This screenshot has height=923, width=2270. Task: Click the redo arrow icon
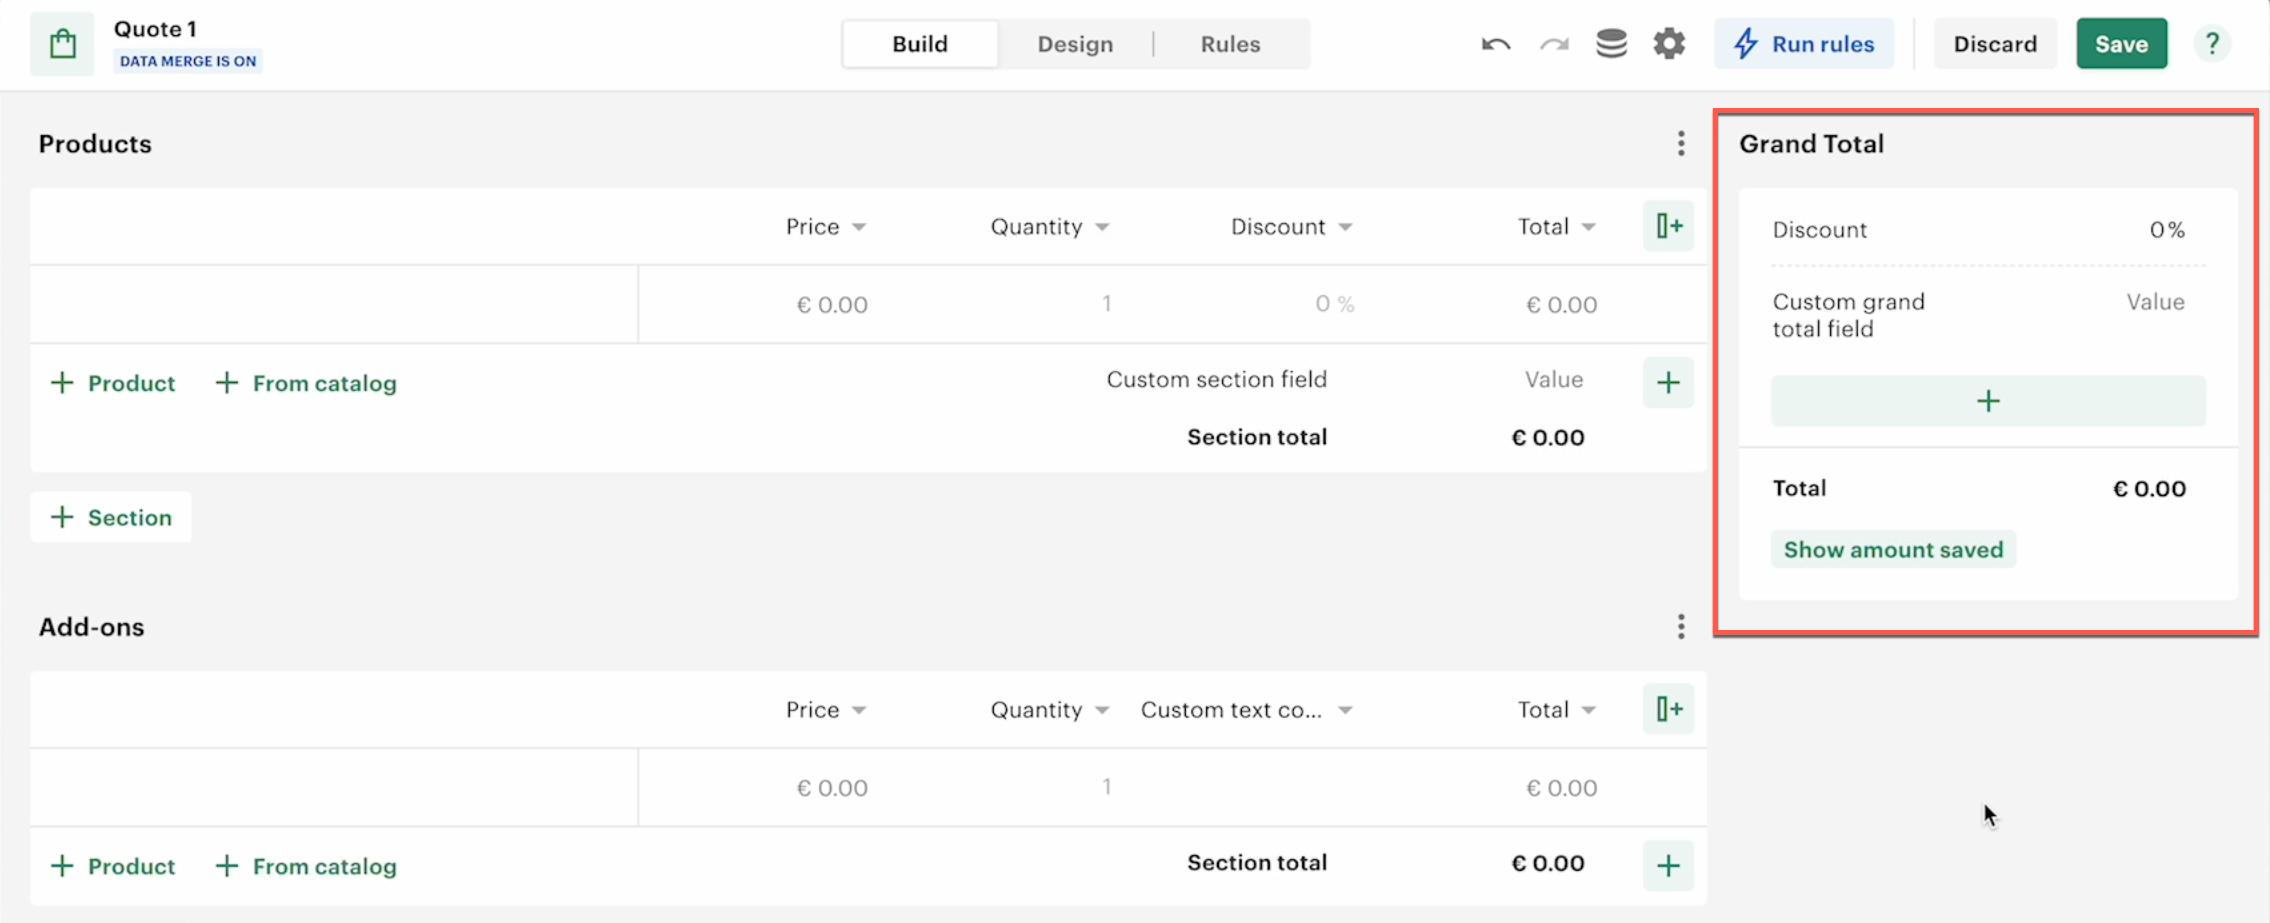point(1554,44)
